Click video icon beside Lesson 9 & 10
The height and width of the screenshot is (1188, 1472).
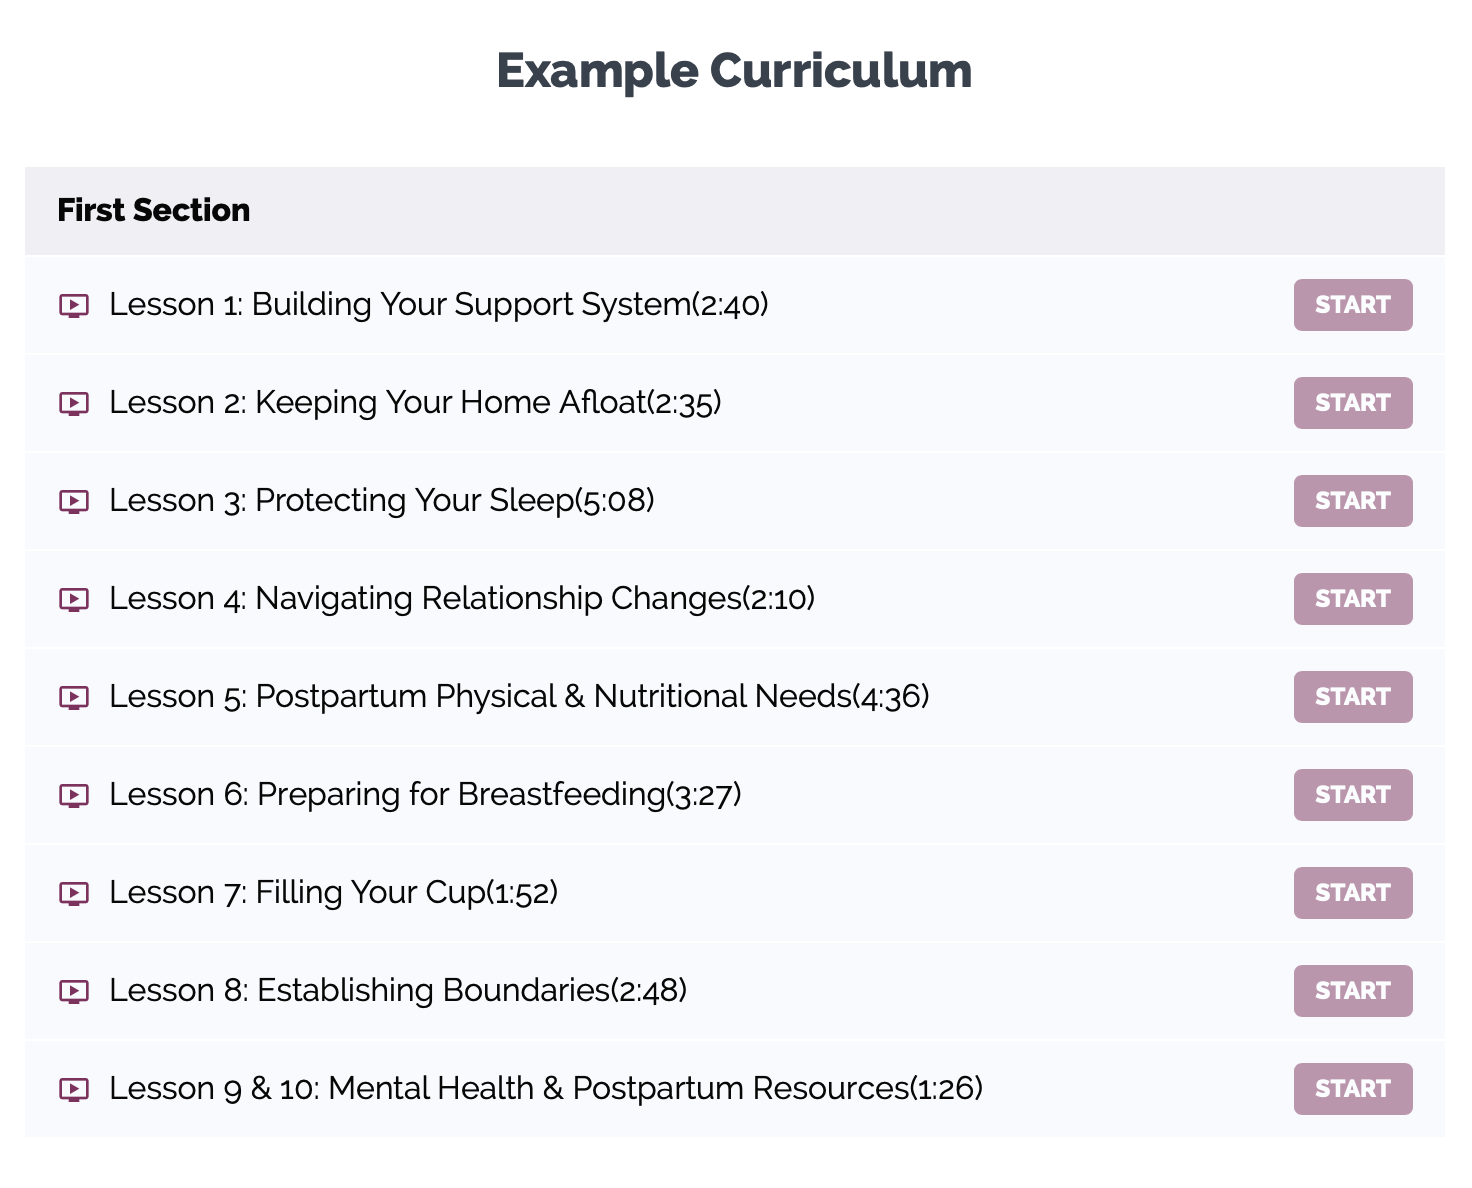point(74,1089)
